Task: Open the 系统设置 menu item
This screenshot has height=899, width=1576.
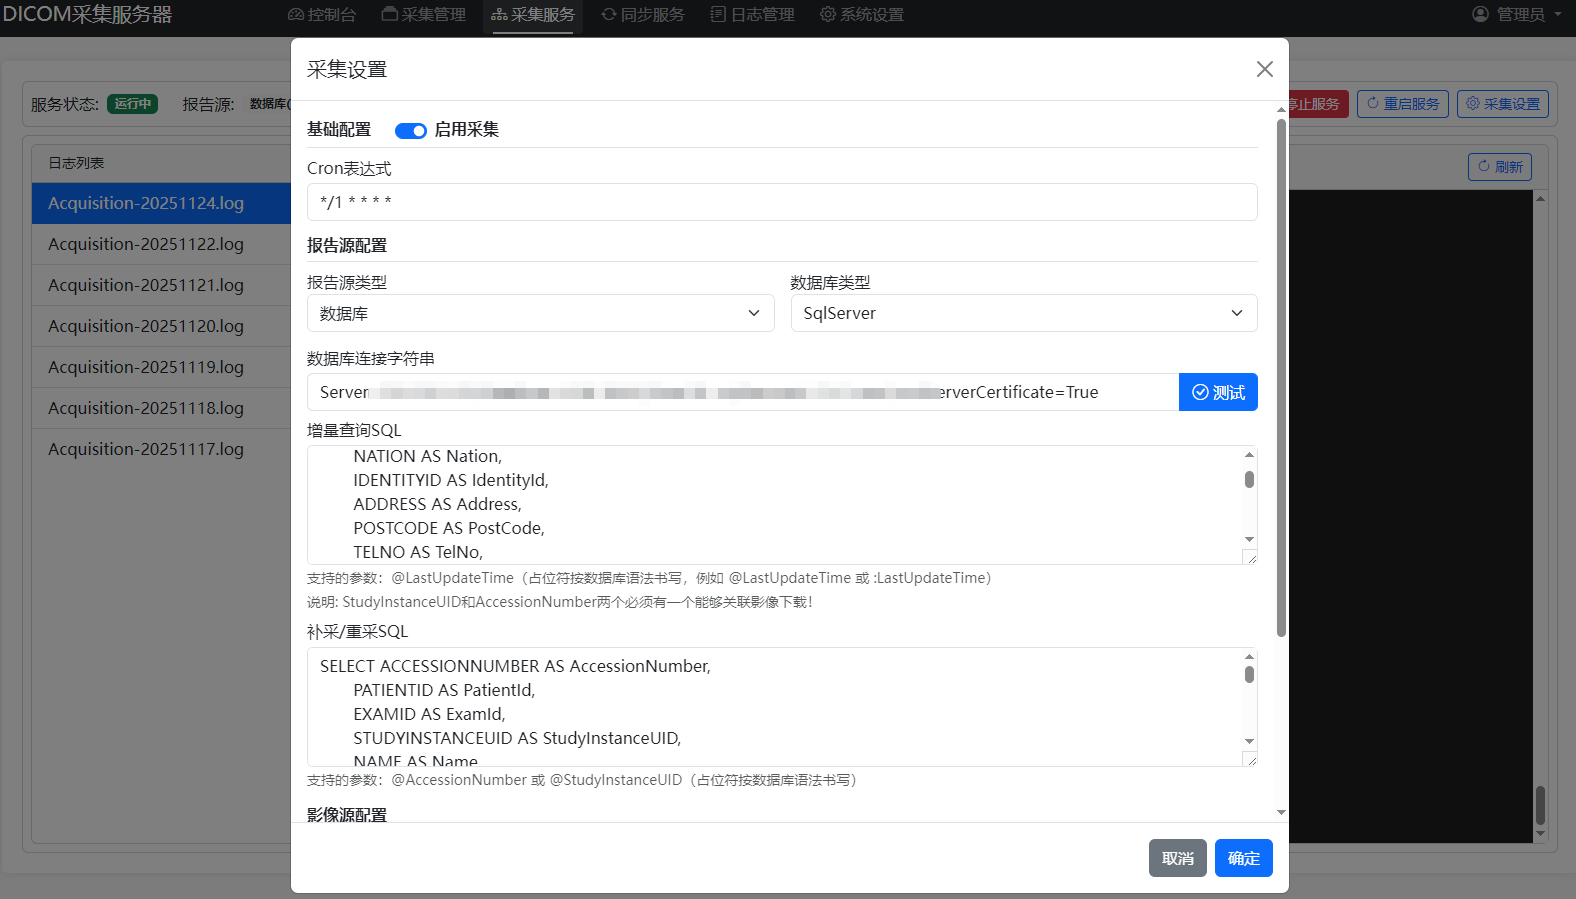Action: 862,15
